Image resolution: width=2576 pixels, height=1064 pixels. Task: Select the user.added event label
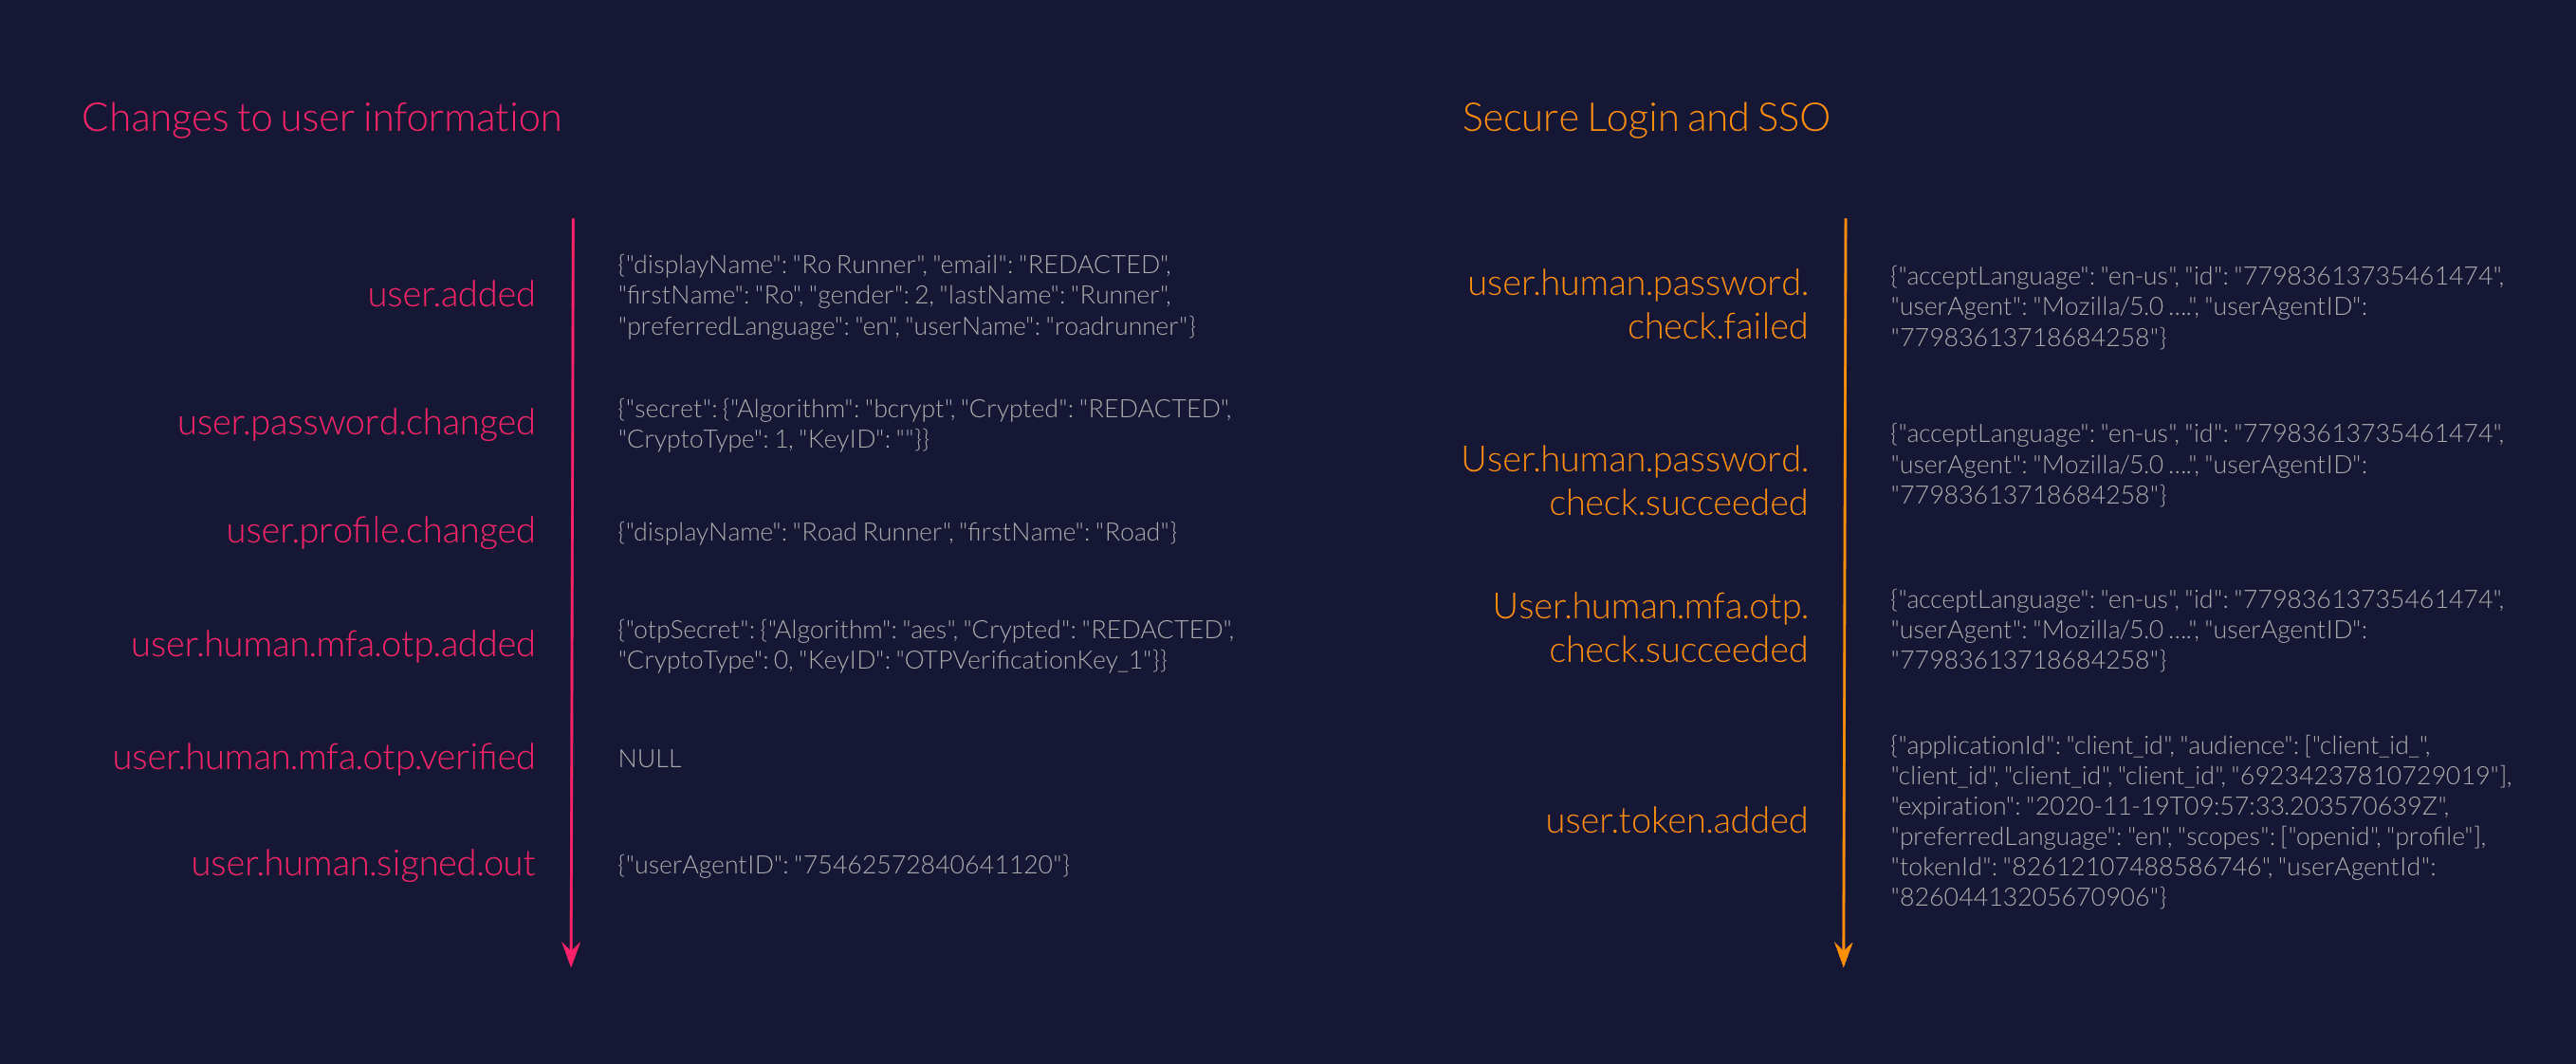tap(451, 294)
